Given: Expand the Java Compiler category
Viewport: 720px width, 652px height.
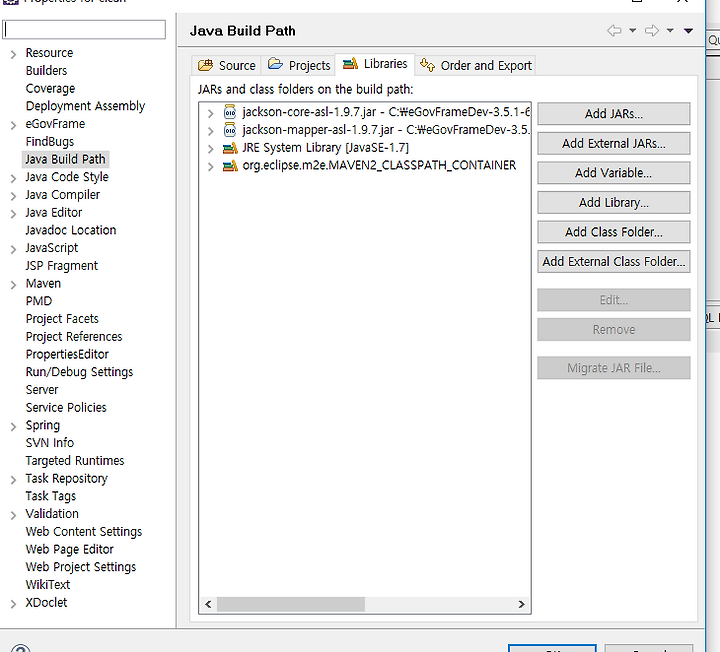Looking at the screenshot, I should (13, 196).
